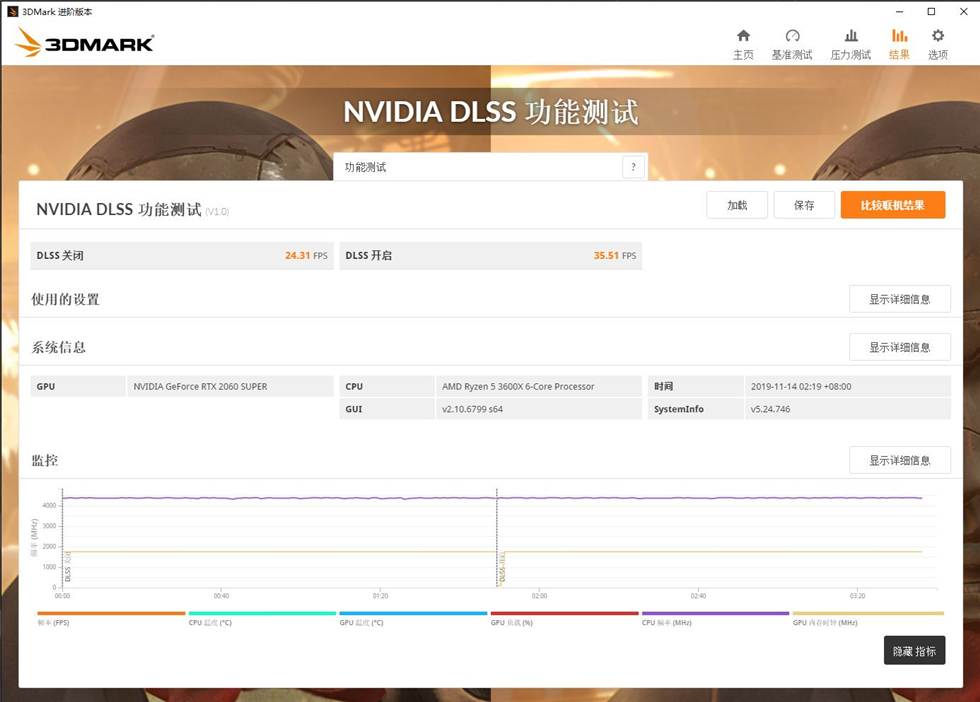Click the 保存 save button

tap(804, 205)
